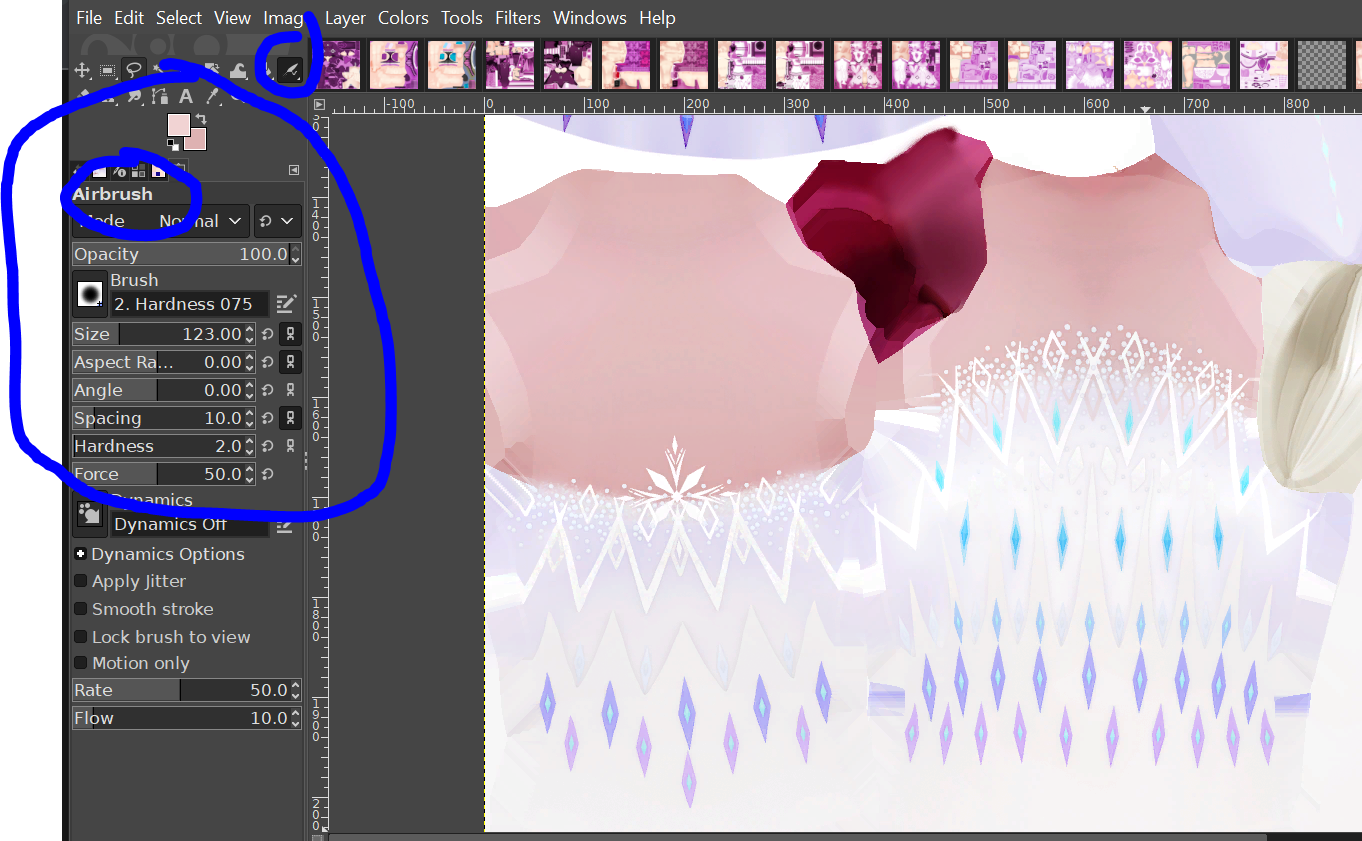Open the Colors menu

[x=403, y=18]
